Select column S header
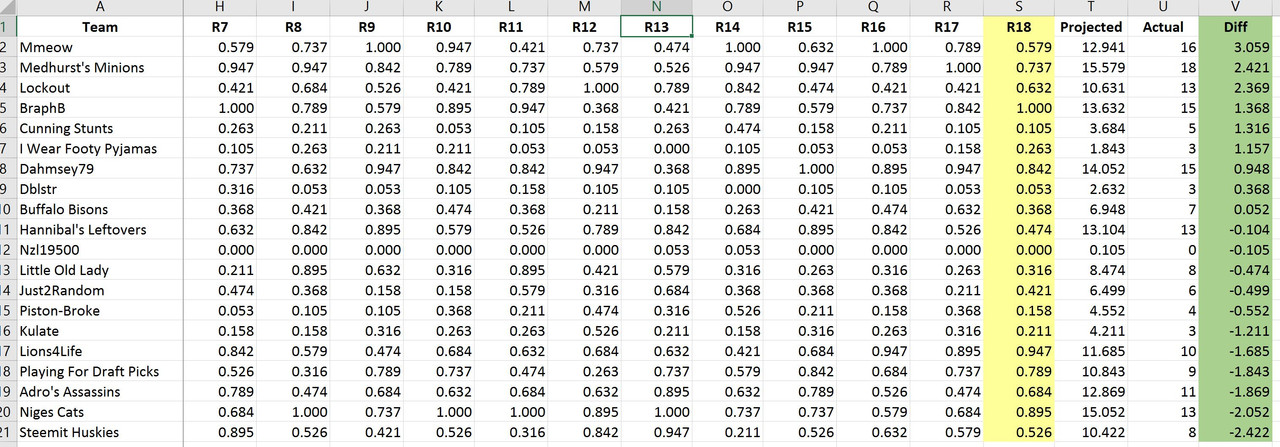This screenshot has width=1280, height=447. click(x=1018, y=7)
